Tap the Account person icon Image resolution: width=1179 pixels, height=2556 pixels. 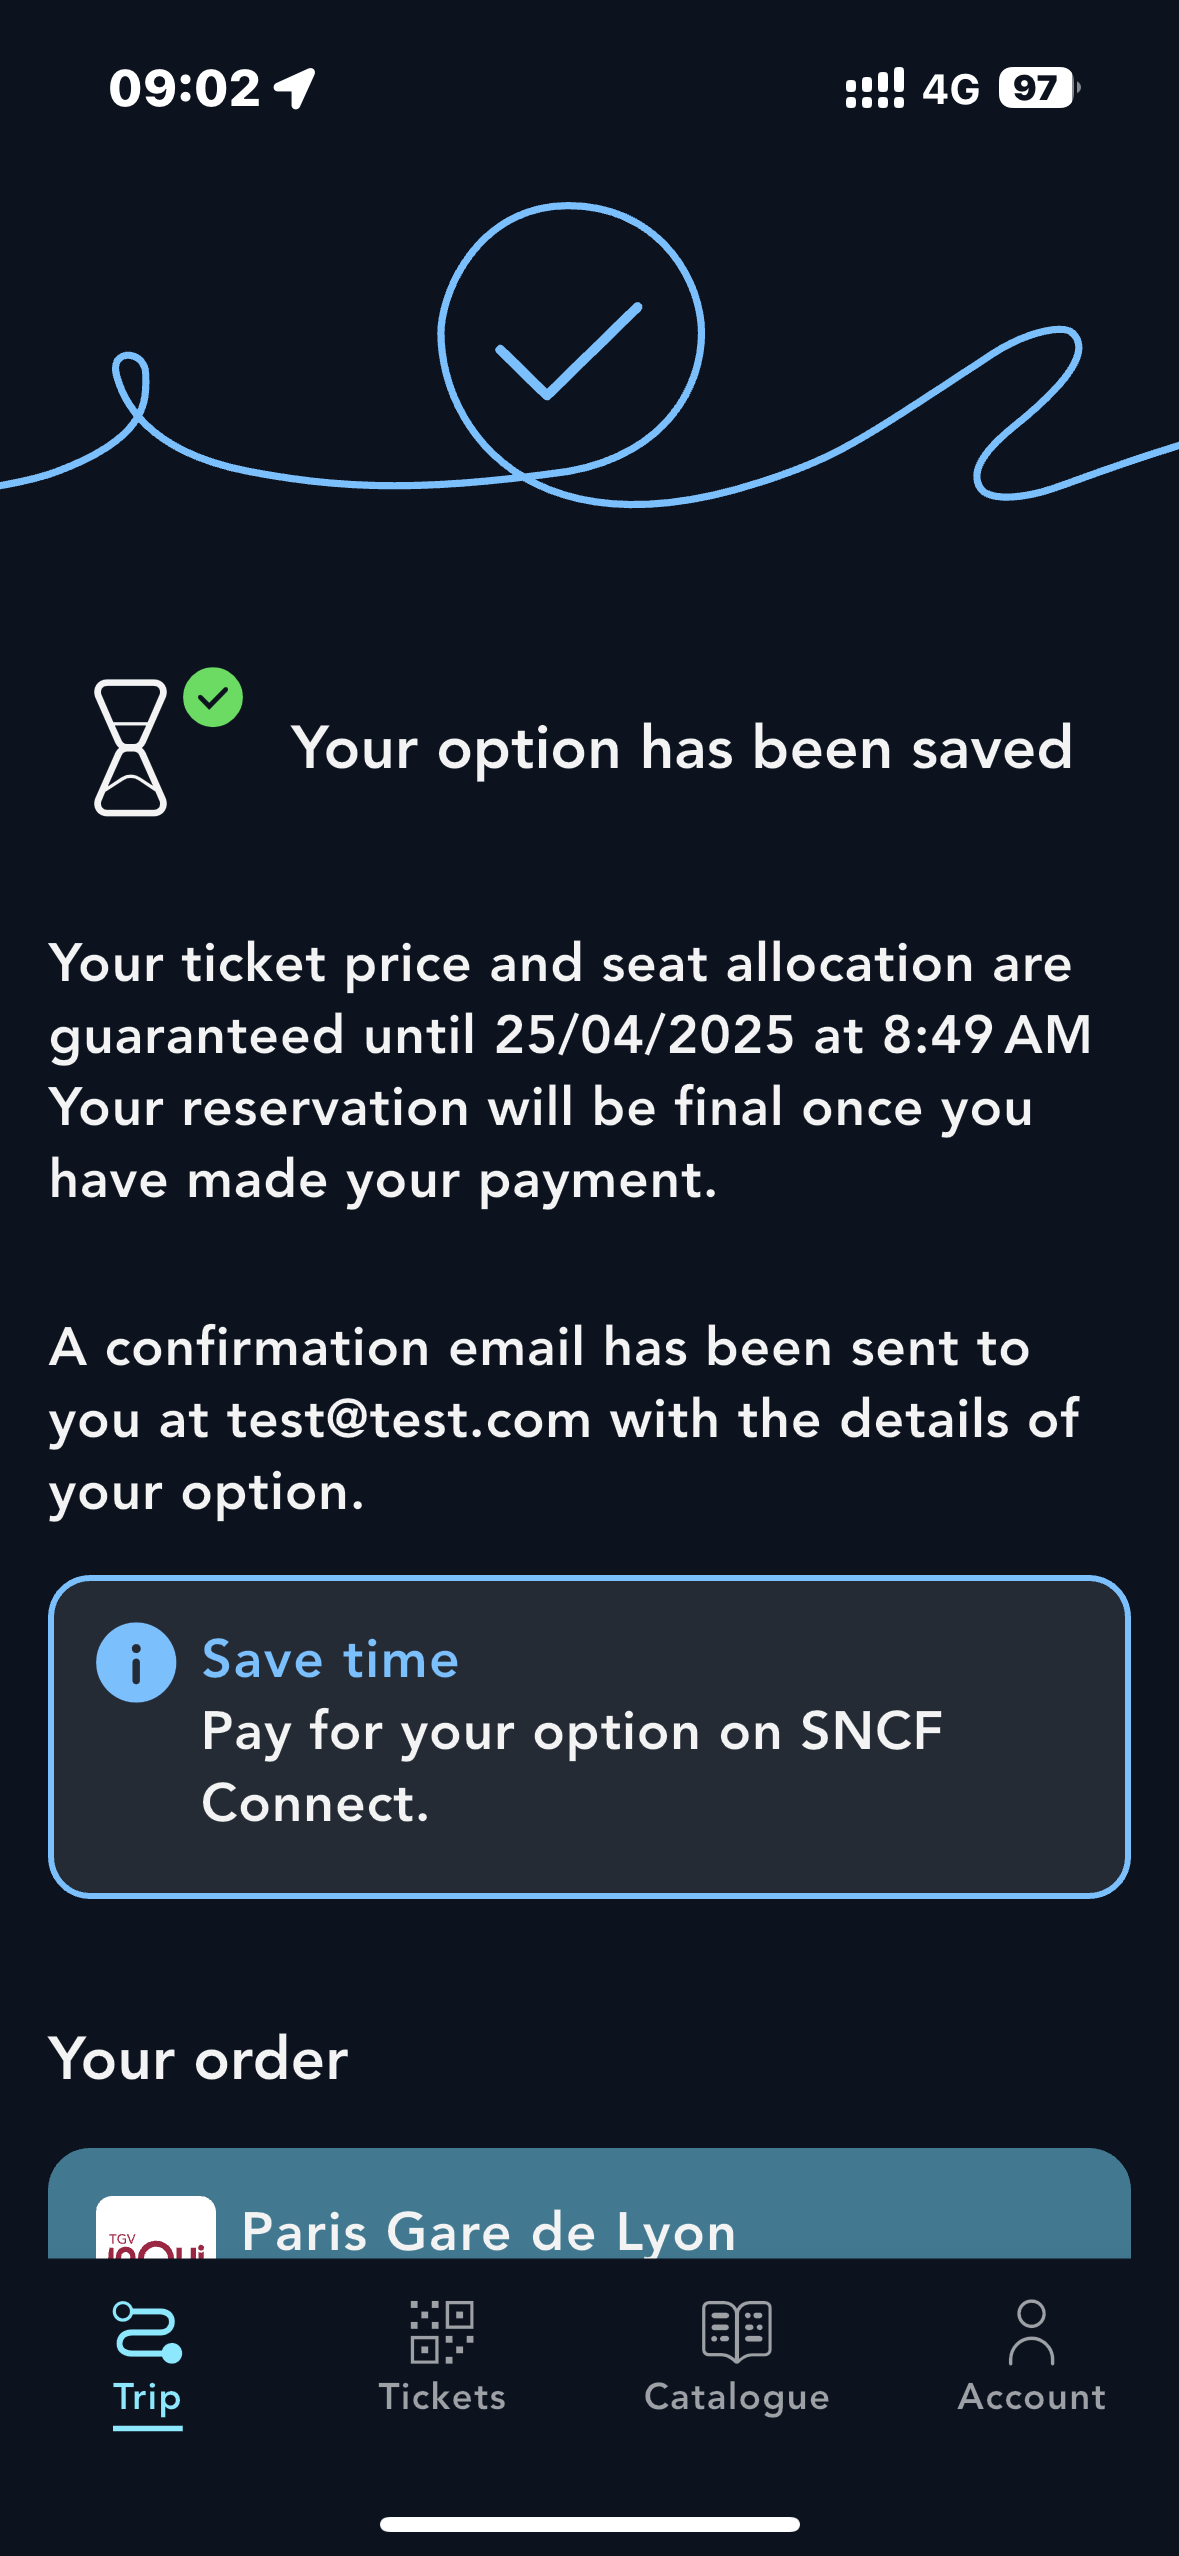1031,2332
